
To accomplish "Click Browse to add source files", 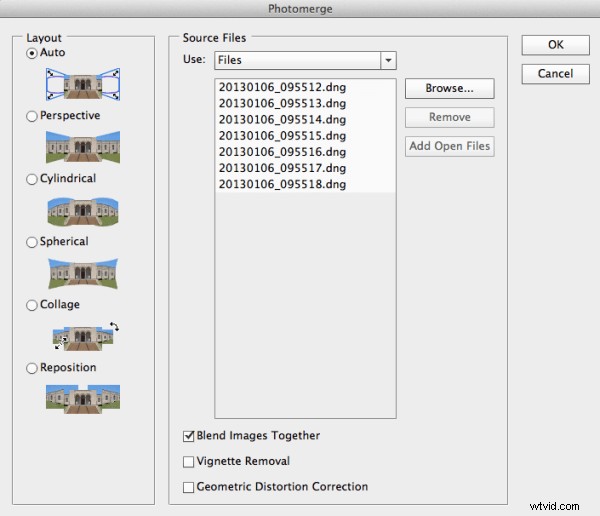I will click(x=450, y=88).
